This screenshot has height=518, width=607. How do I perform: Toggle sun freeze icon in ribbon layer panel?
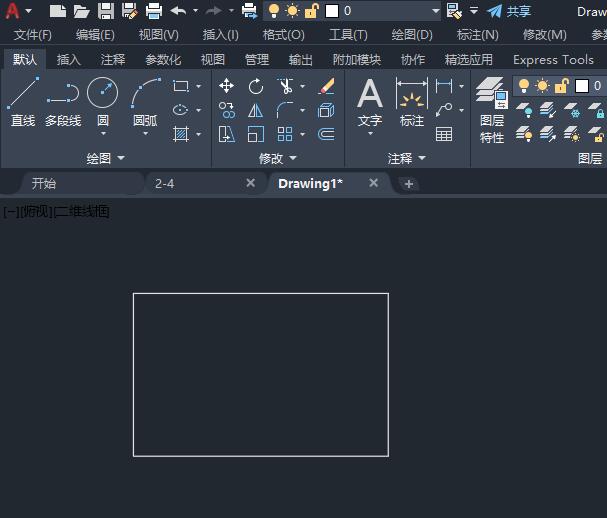pos(542,86)
